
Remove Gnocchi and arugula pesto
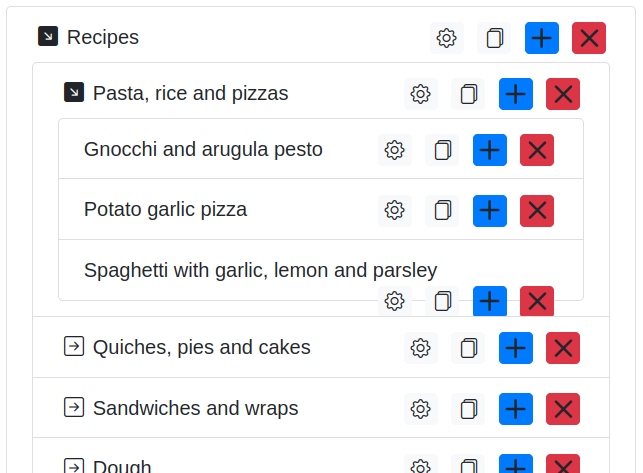coord(536,150)
